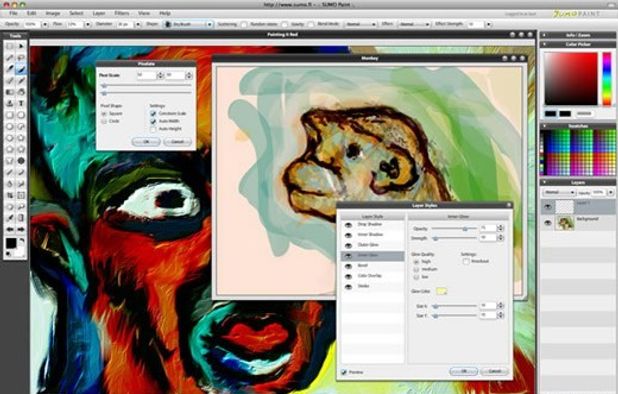This screenshot has height=394, width=618.
Task: Choose Medium glow quality radio button
Action: coord(416,269)
